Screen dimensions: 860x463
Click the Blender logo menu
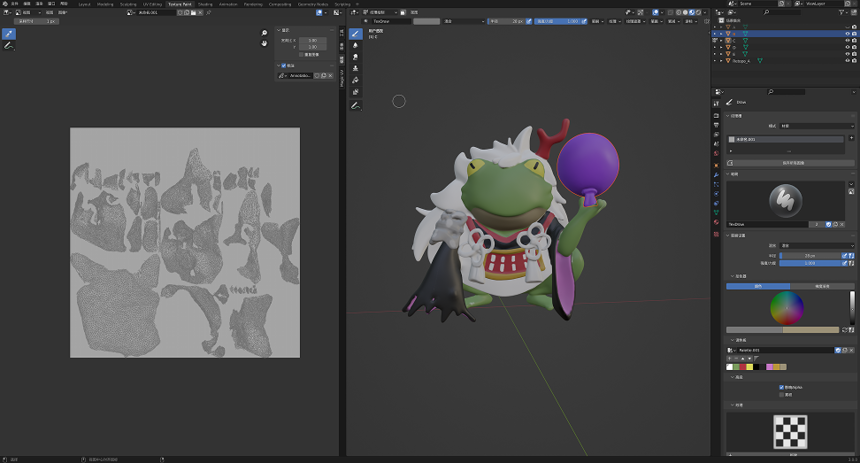[x=5, y=4]
